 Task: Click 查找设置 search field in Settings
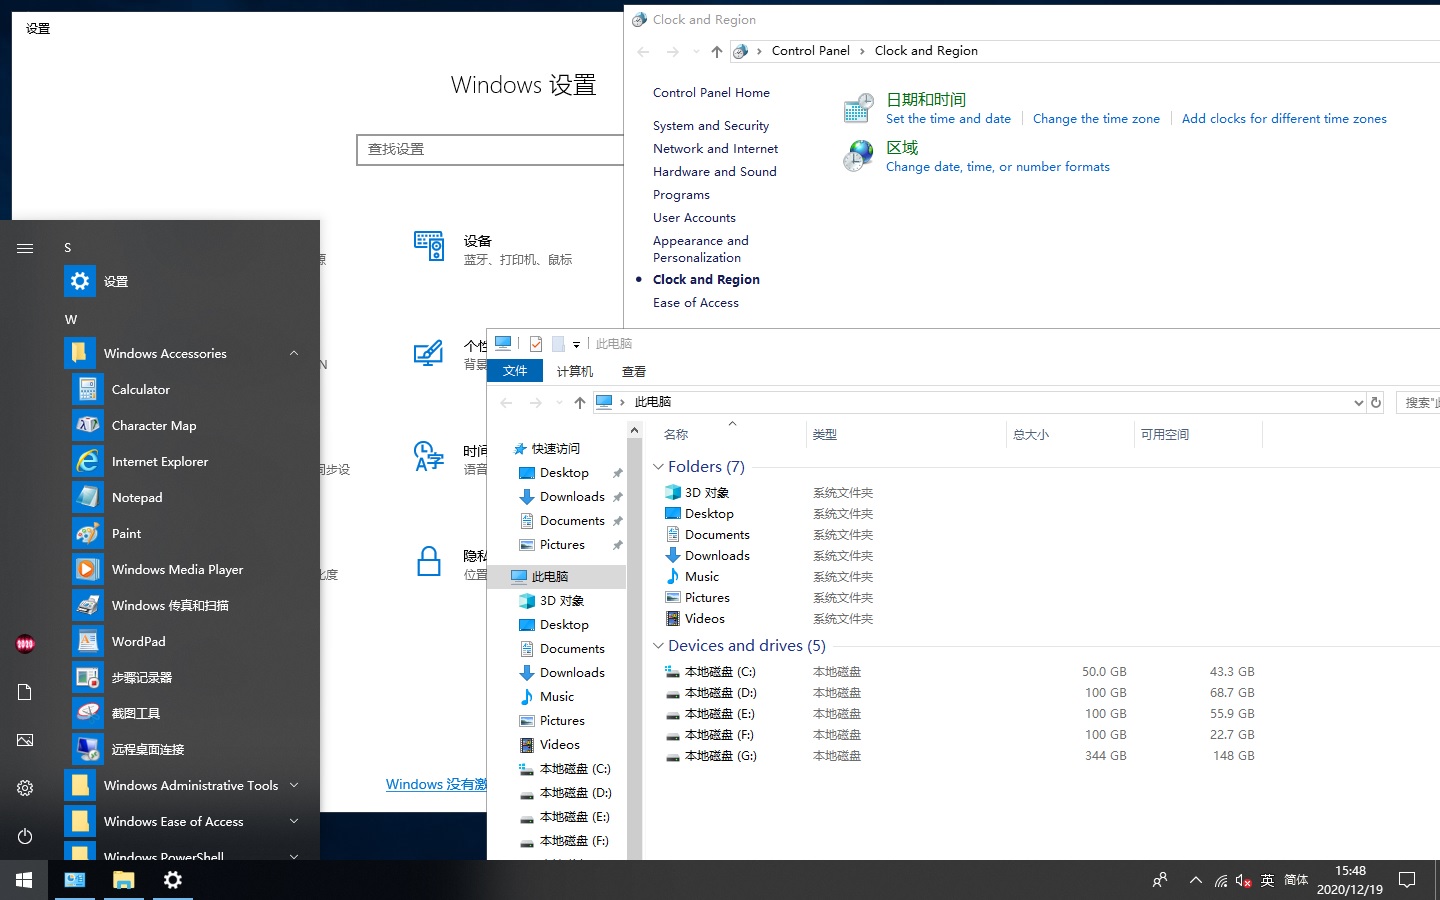490,149
